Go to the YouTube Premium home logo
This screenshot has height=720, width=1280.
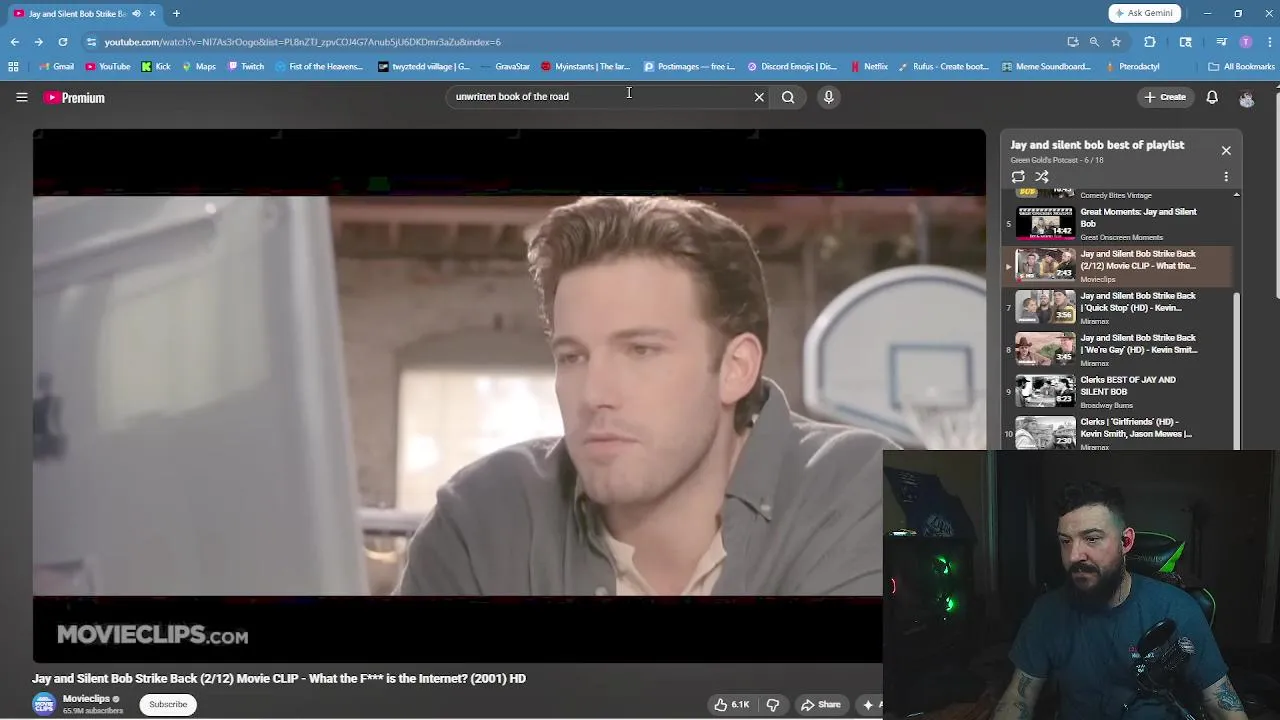point(74,97)
